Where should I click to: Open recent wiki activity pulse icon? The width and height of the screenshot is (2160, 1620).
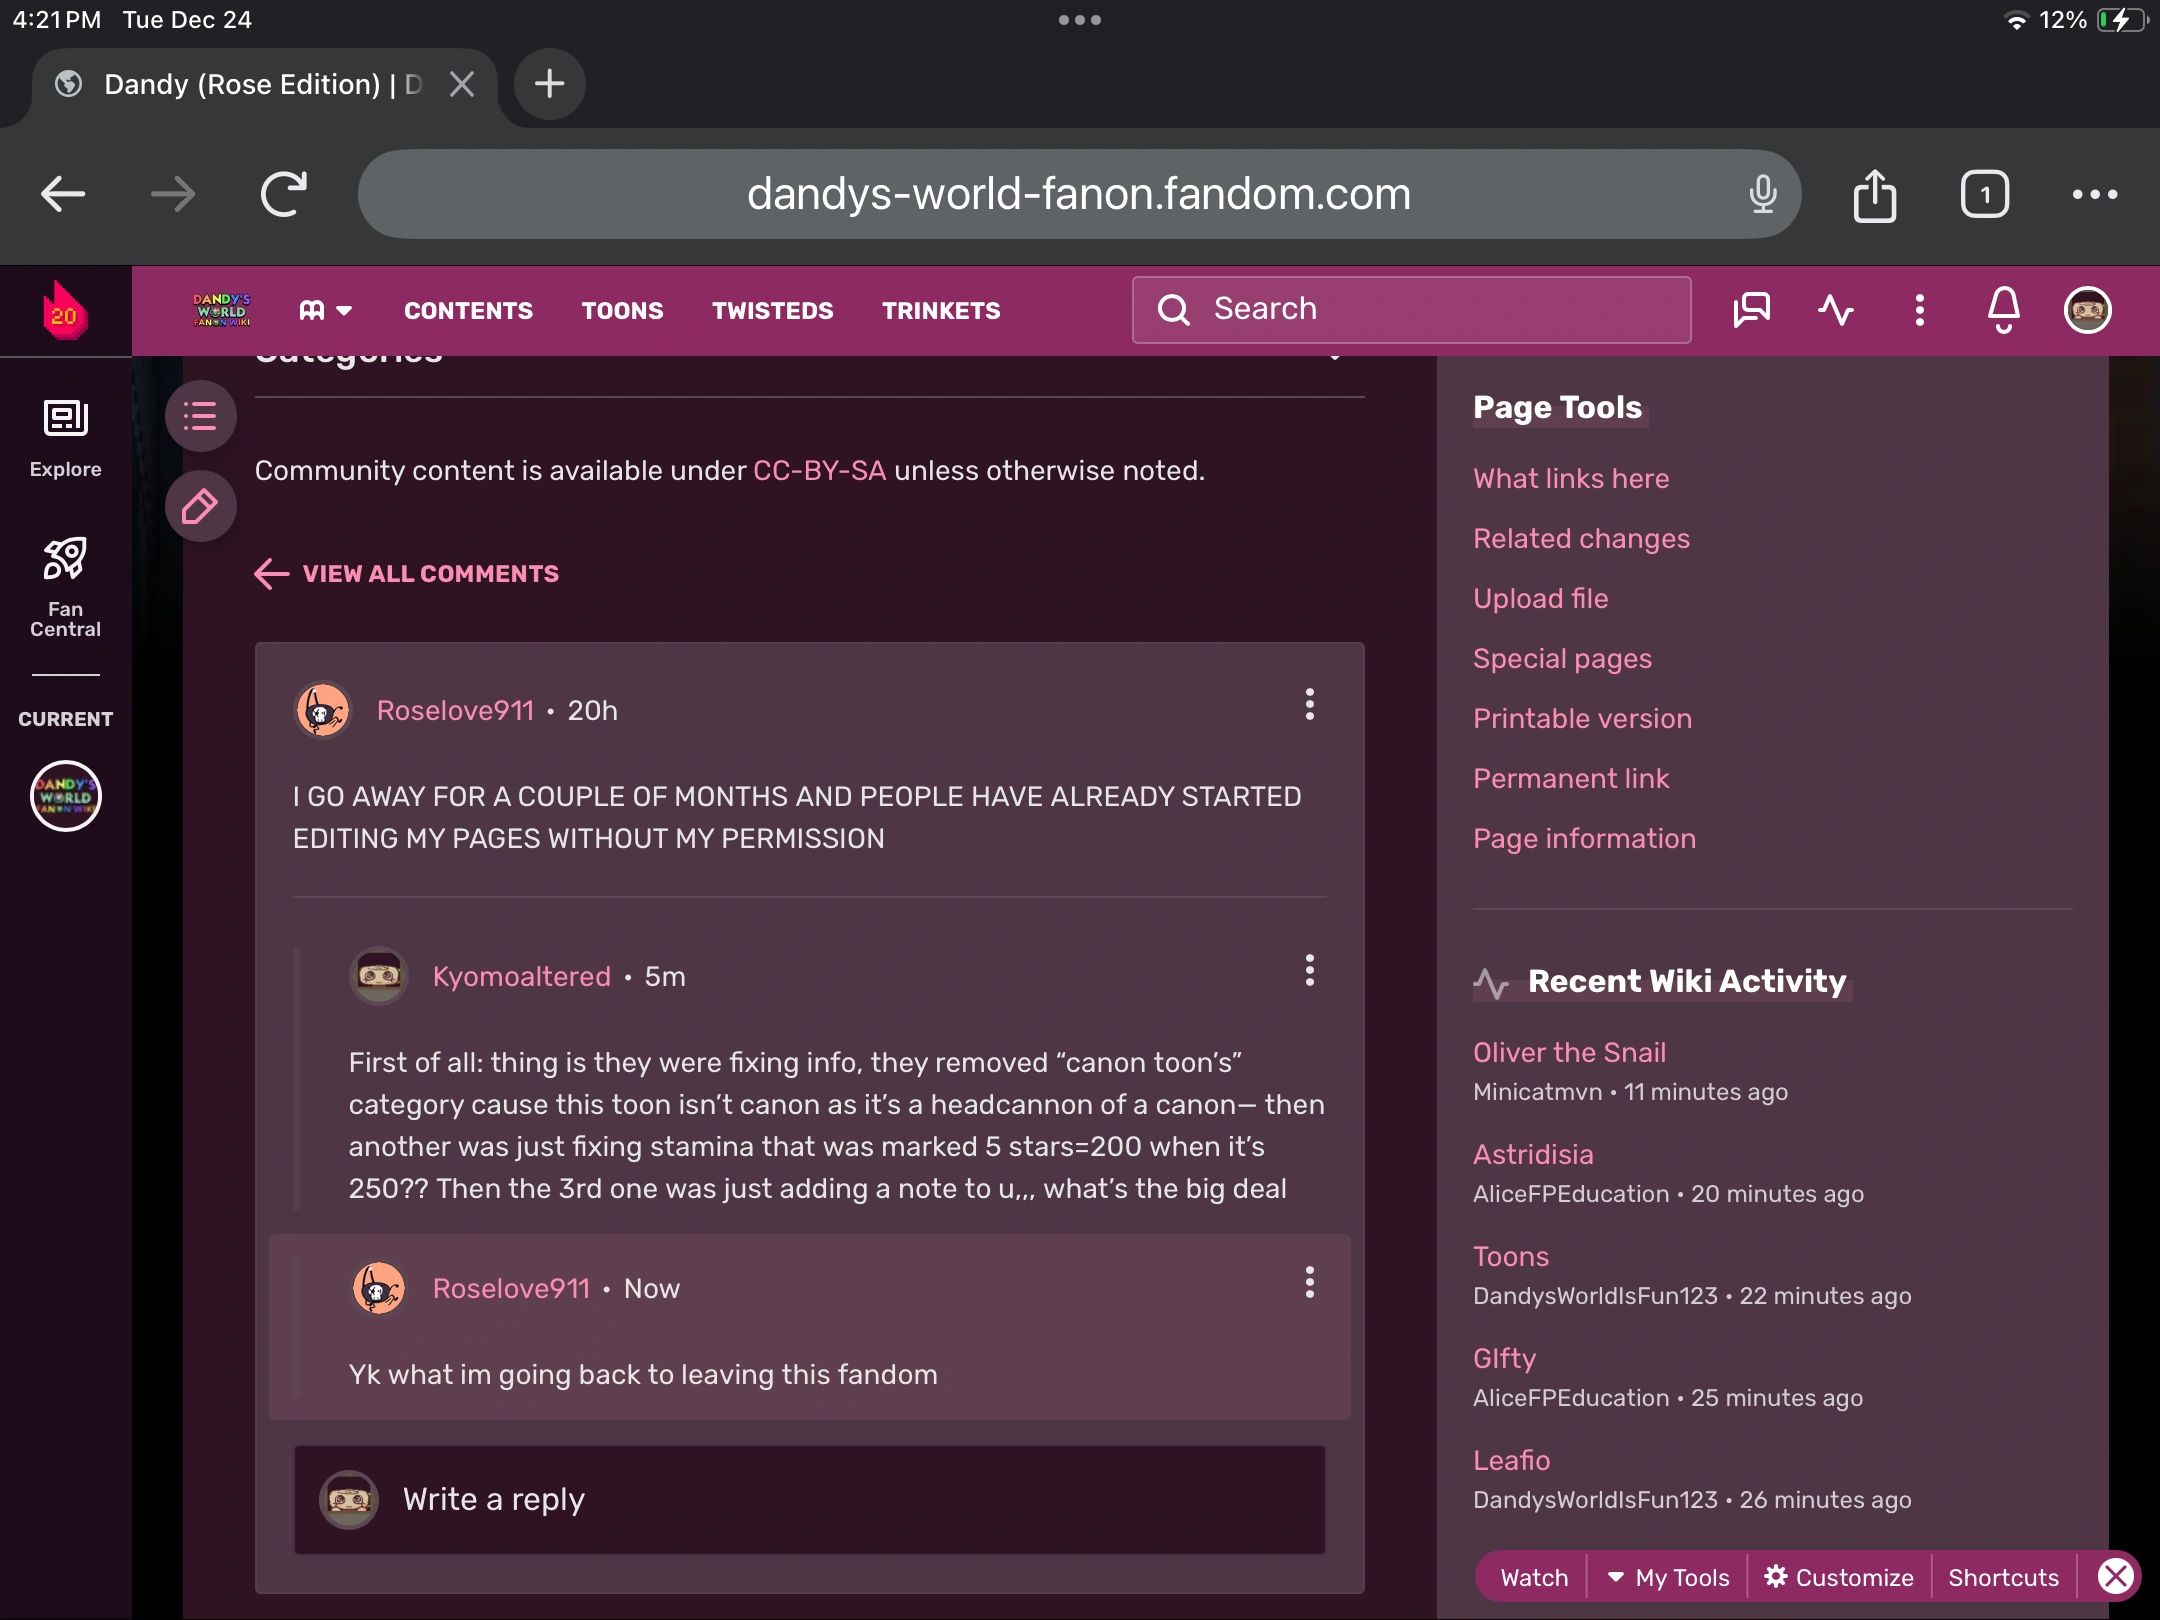pyautogui.click(x=1835, y=310)
